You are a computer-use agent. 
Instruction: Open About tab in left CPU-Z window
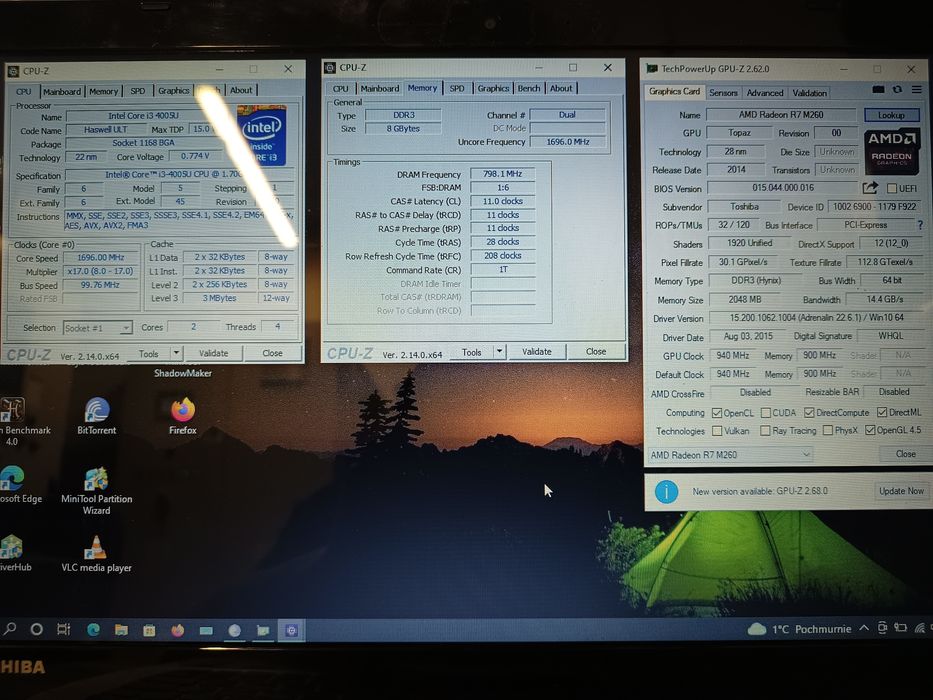241,90
